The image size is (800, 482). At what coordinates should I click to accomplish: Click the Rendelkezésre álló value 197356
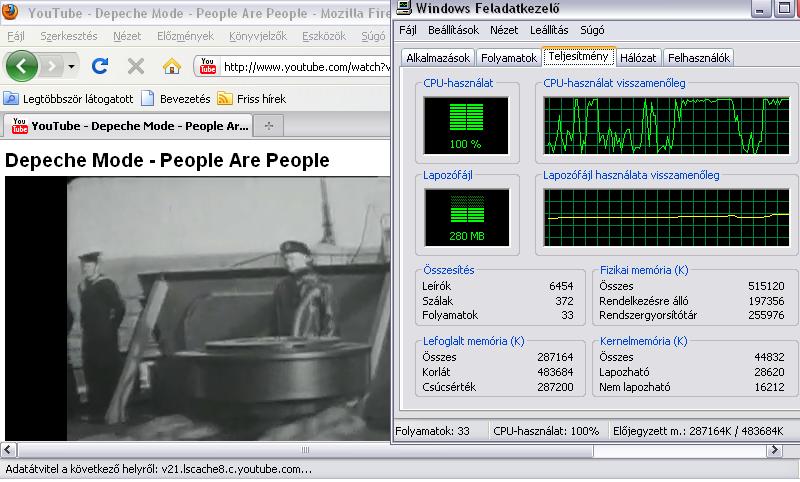pyautogui.click(x=766, y=301)
